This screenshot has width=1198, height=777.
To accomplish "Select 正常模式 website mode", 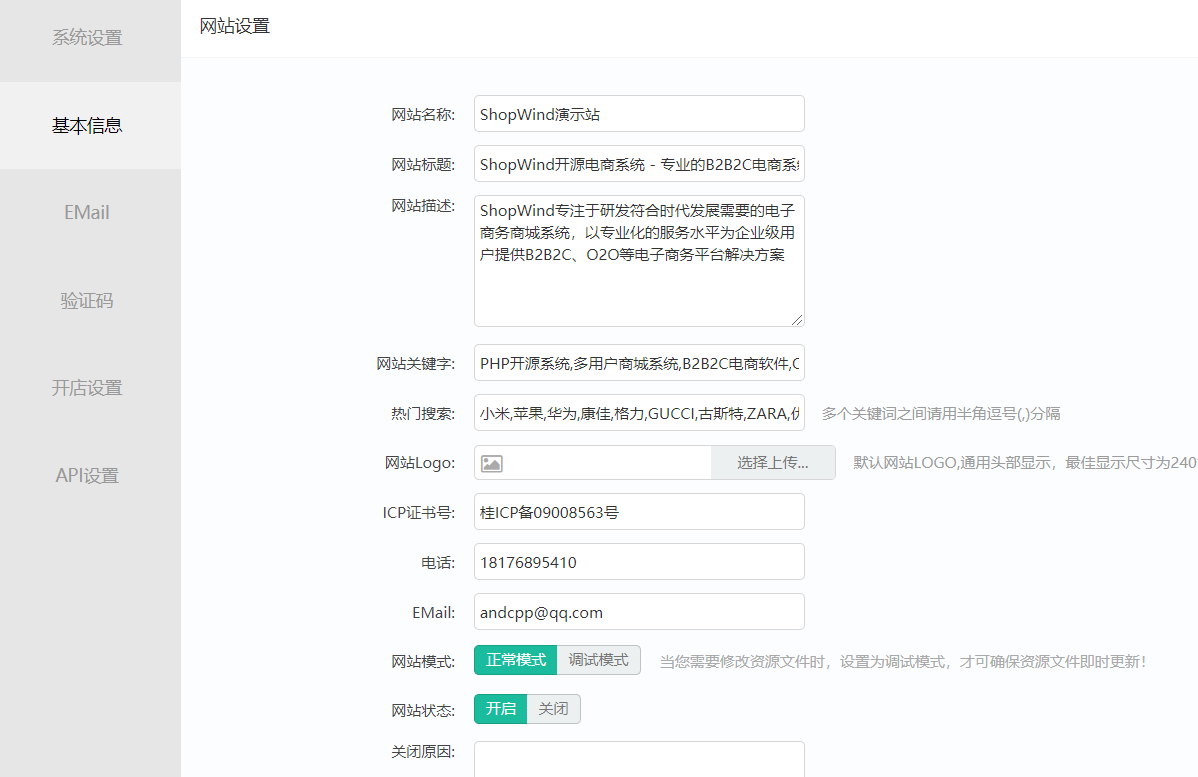I will click(x=516, y=660).
